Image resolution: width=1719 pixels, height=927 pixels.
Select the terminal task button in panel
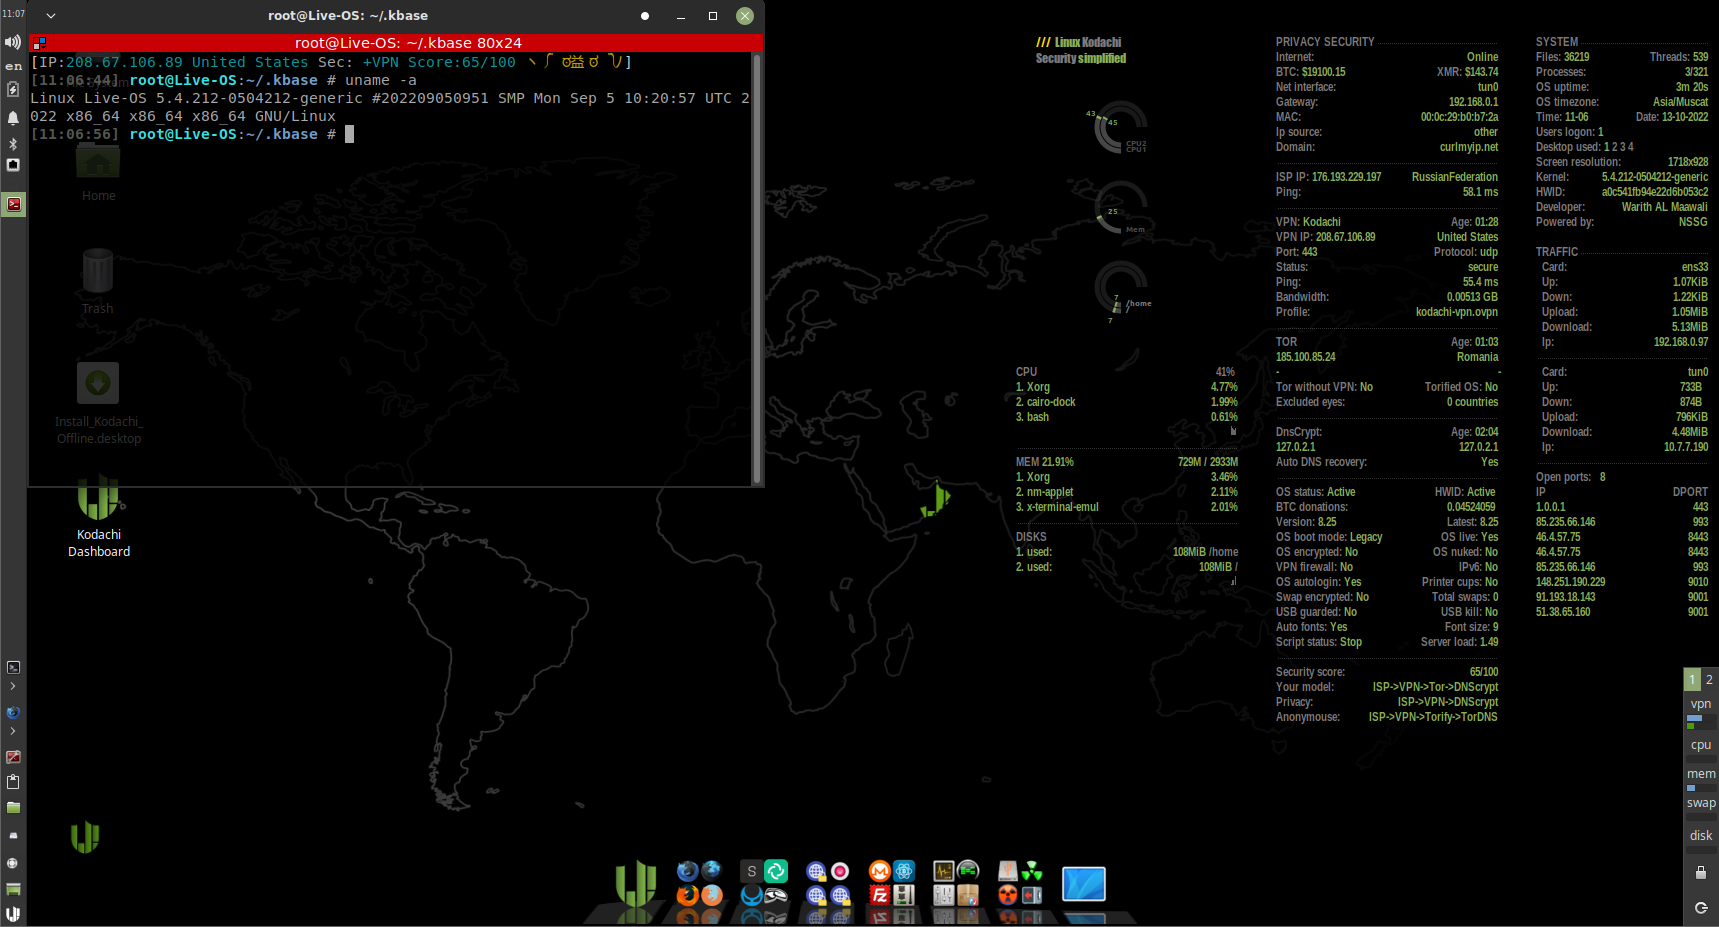(x=13, y=204)
